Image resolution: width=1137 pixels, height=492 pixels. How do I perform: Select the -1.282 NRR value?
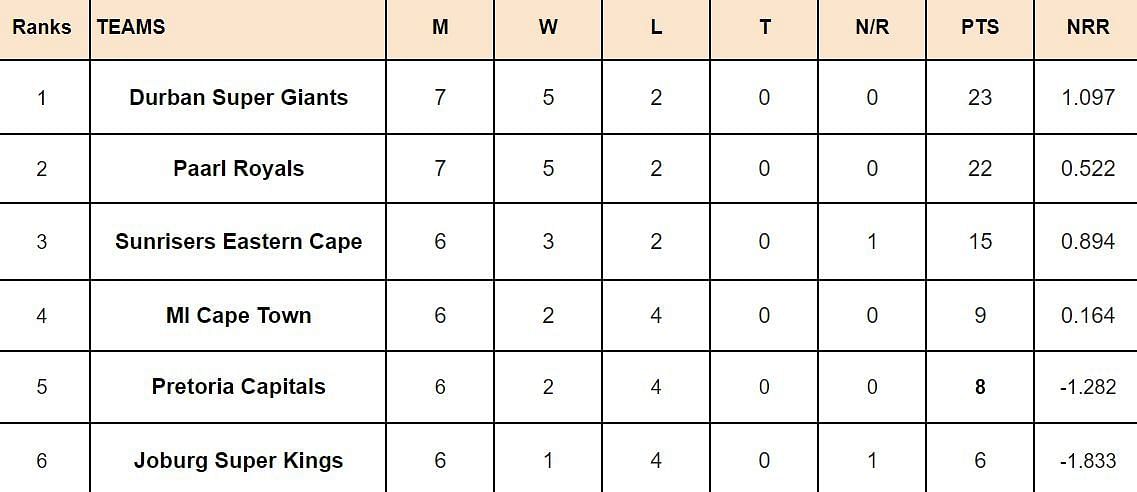point(1086,387)
